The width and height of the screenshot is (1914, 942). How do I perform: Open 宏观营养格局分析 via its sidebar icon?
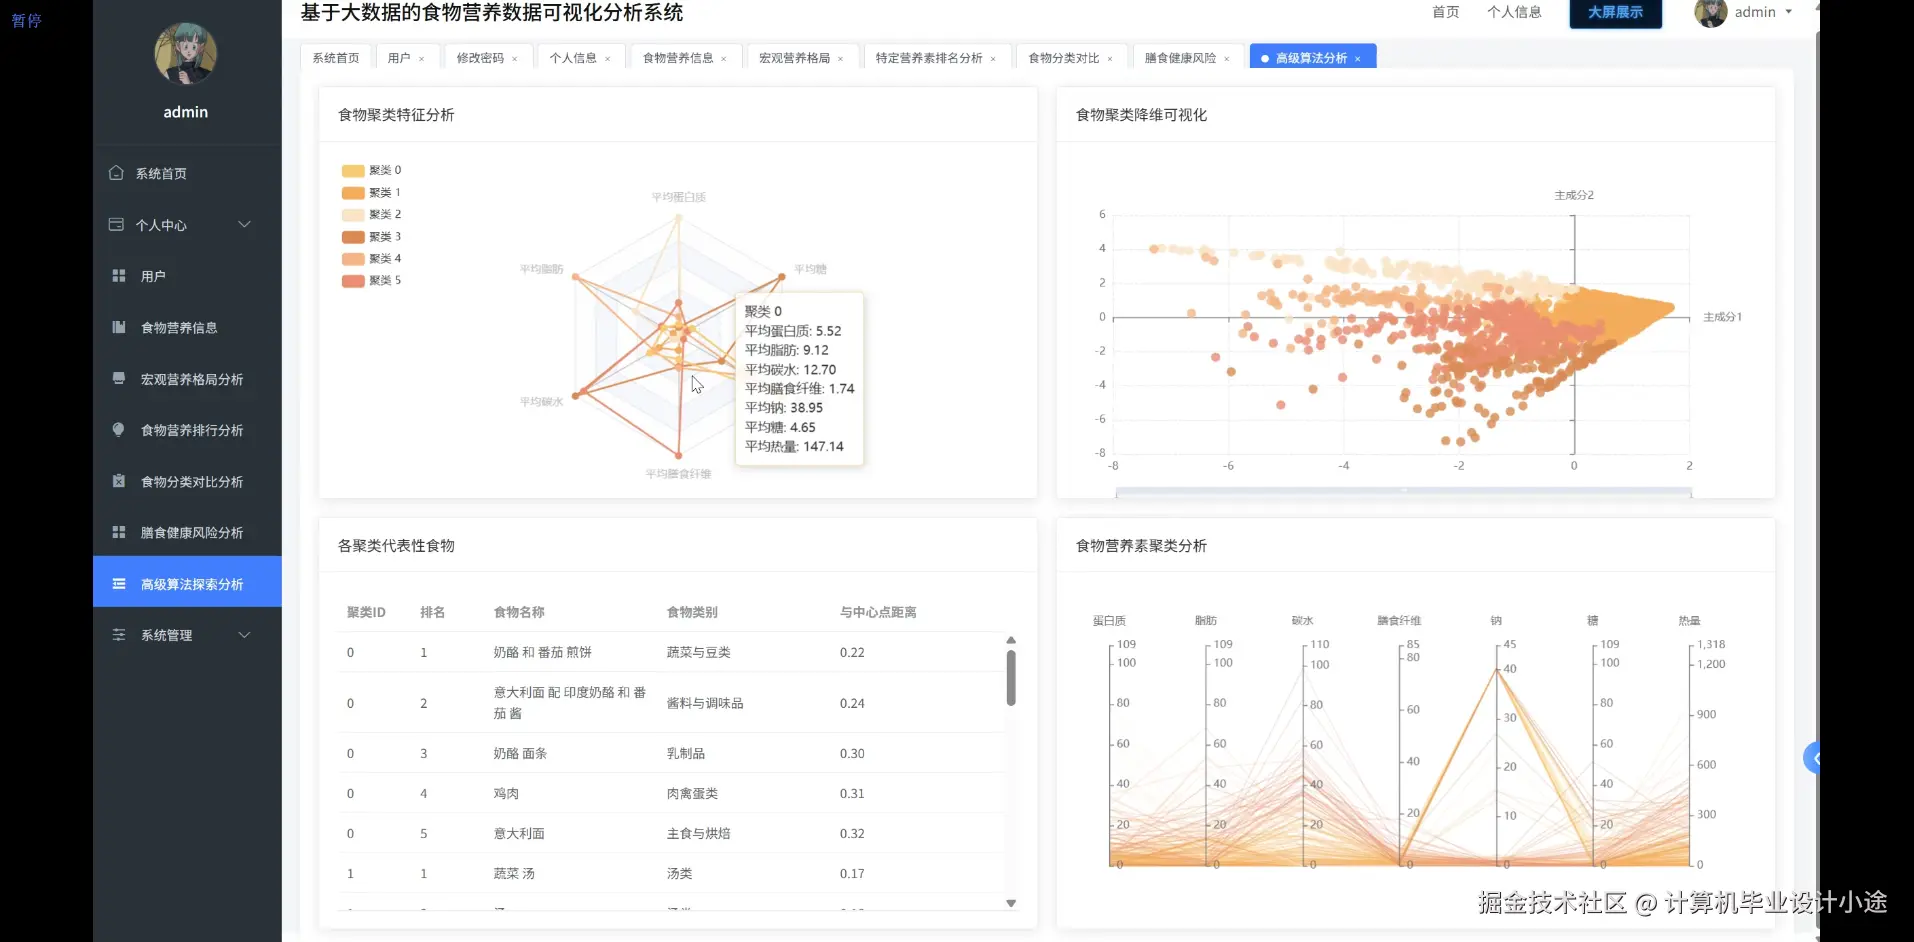click(x=117, y=379)
